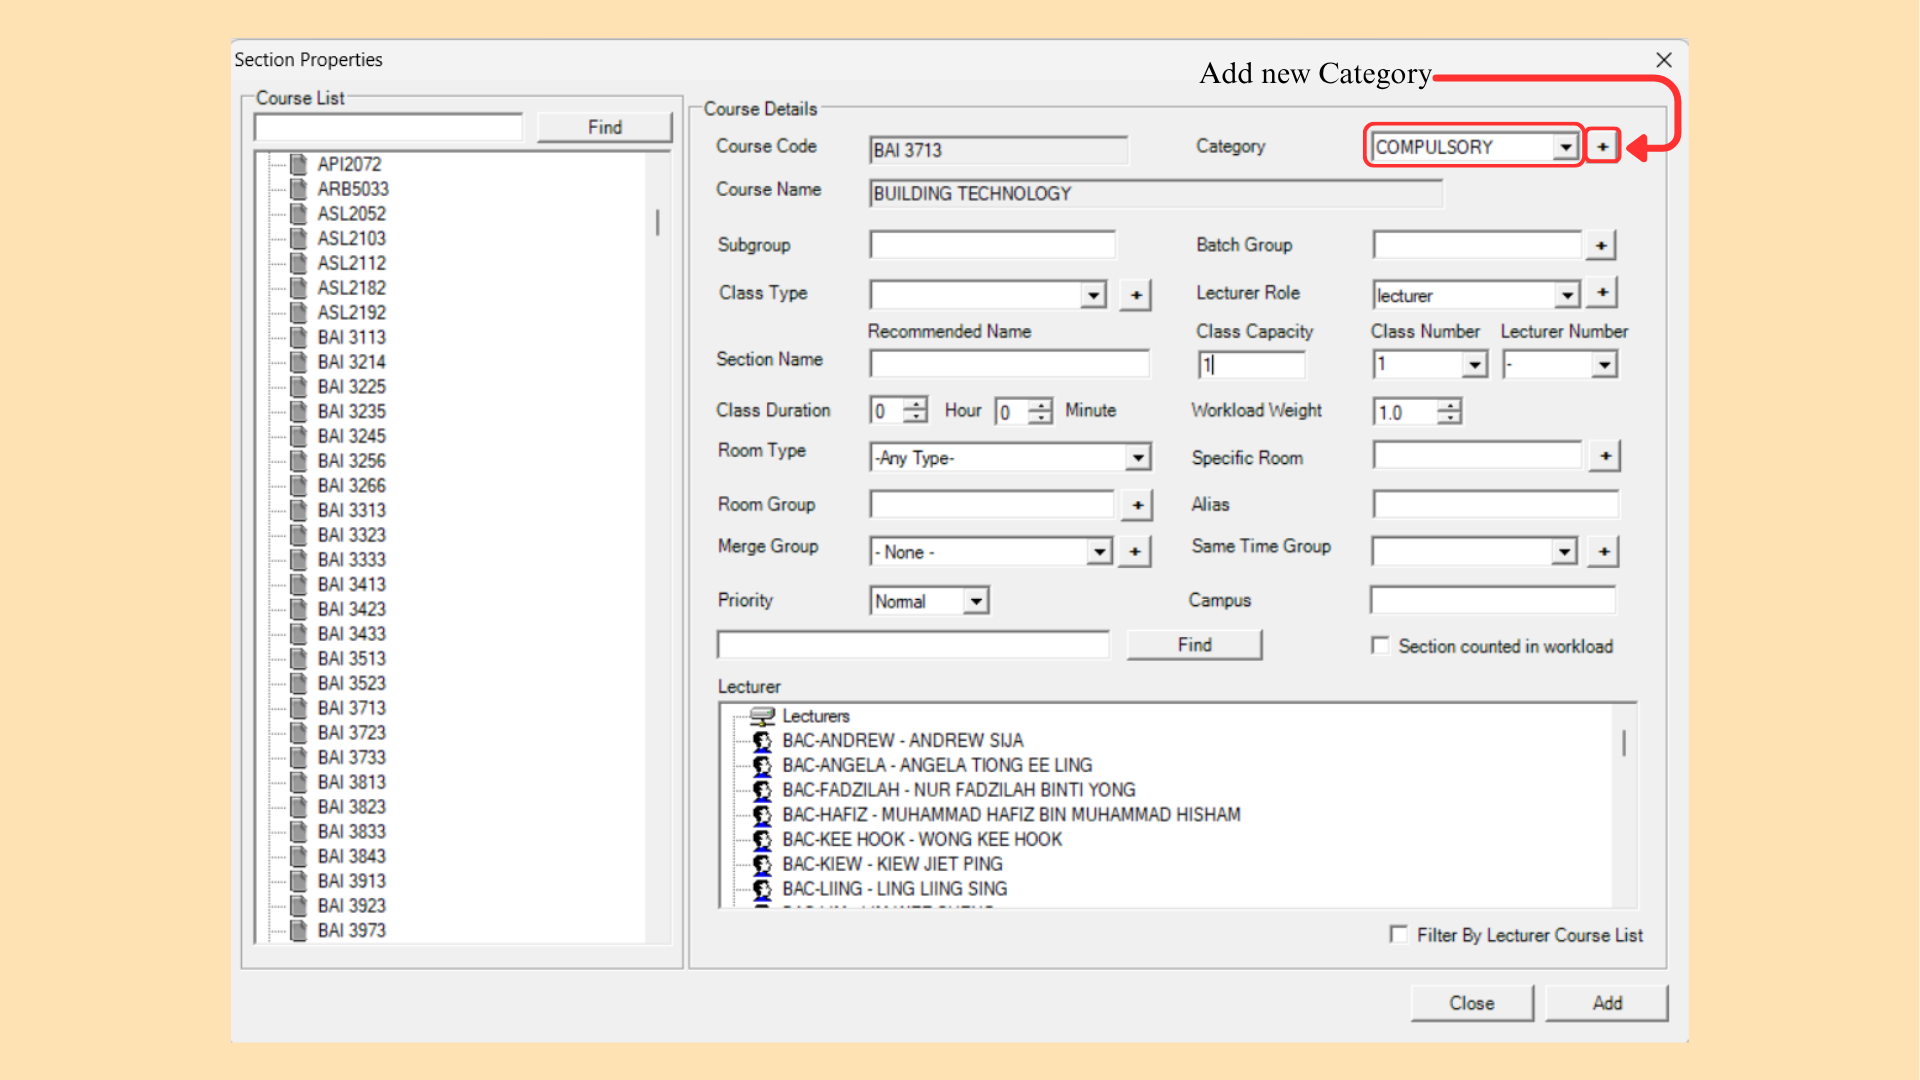Click the Course List scrollbar thumb
1920x1080 pixels.
point(657,222)
